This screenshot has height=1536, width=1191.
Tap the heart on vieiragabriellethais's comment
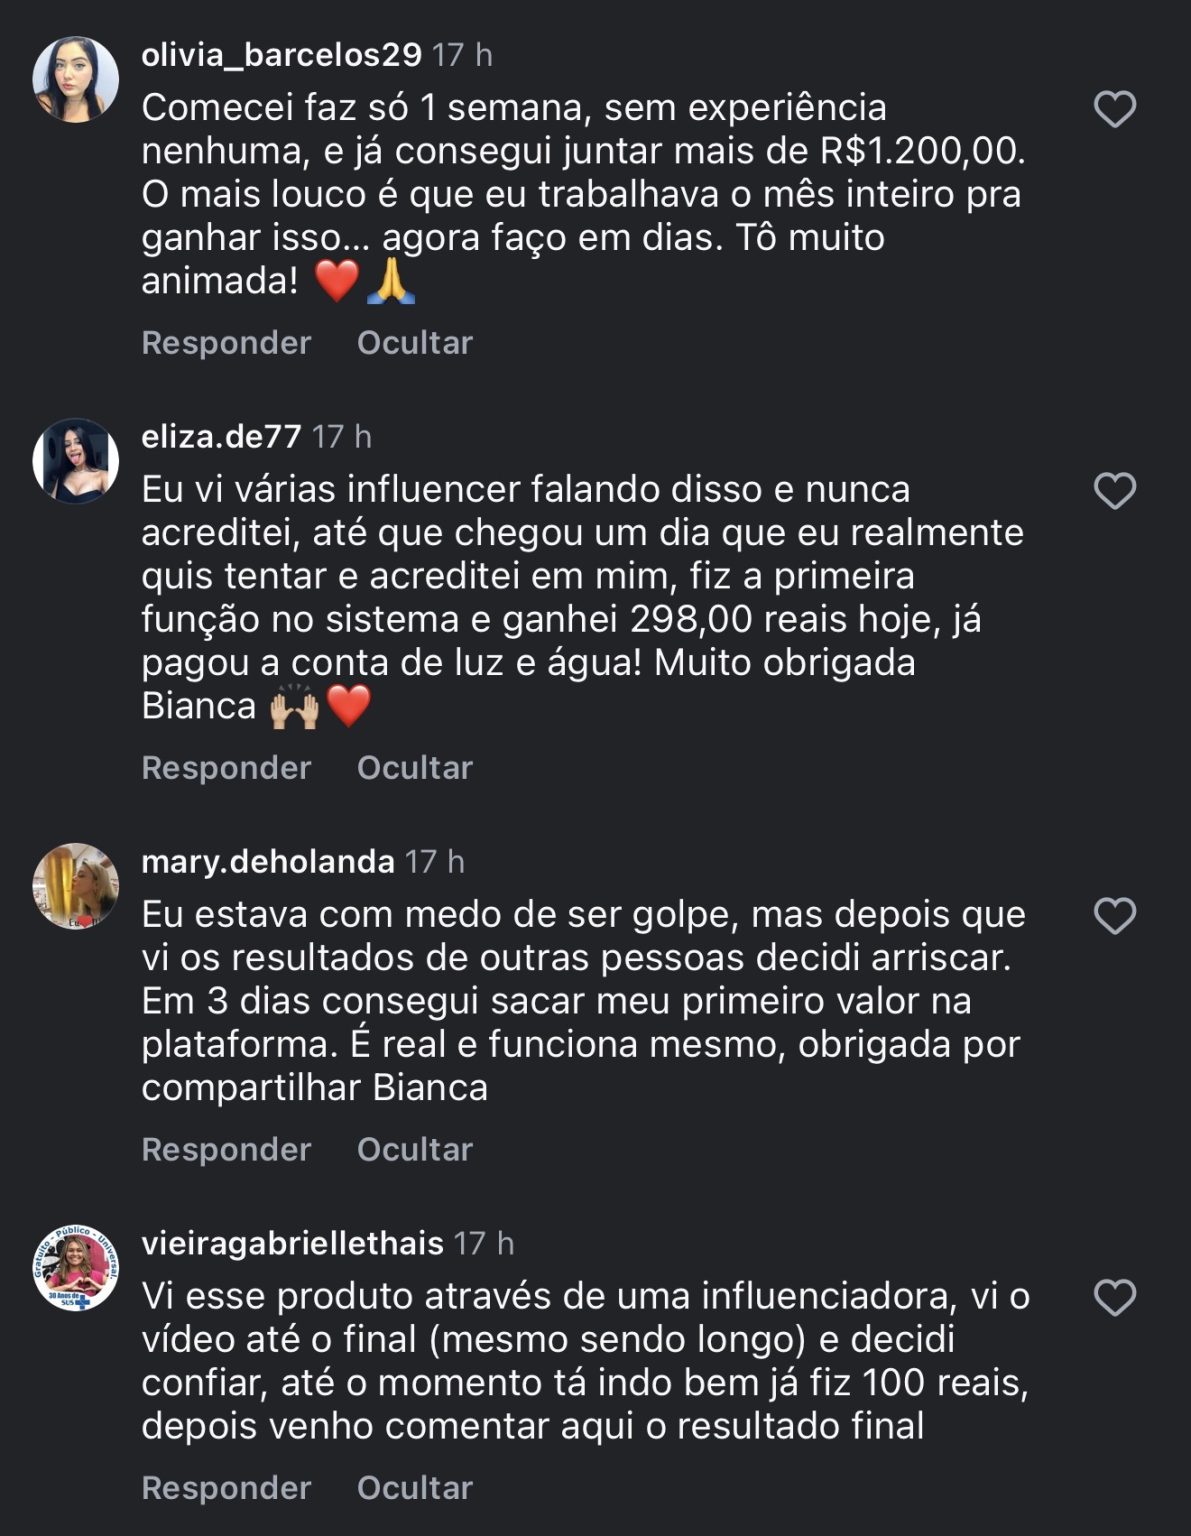pos(1114,1298)
